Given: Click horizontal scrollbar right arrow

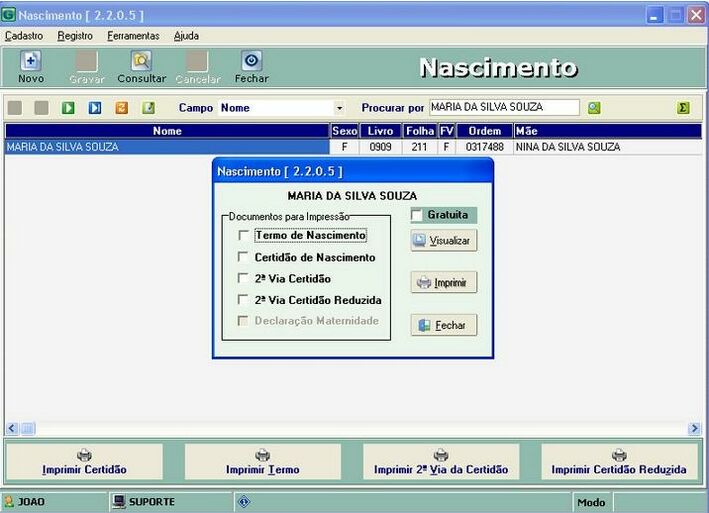Looking at the screenshot, I should [x=694, y=428].
